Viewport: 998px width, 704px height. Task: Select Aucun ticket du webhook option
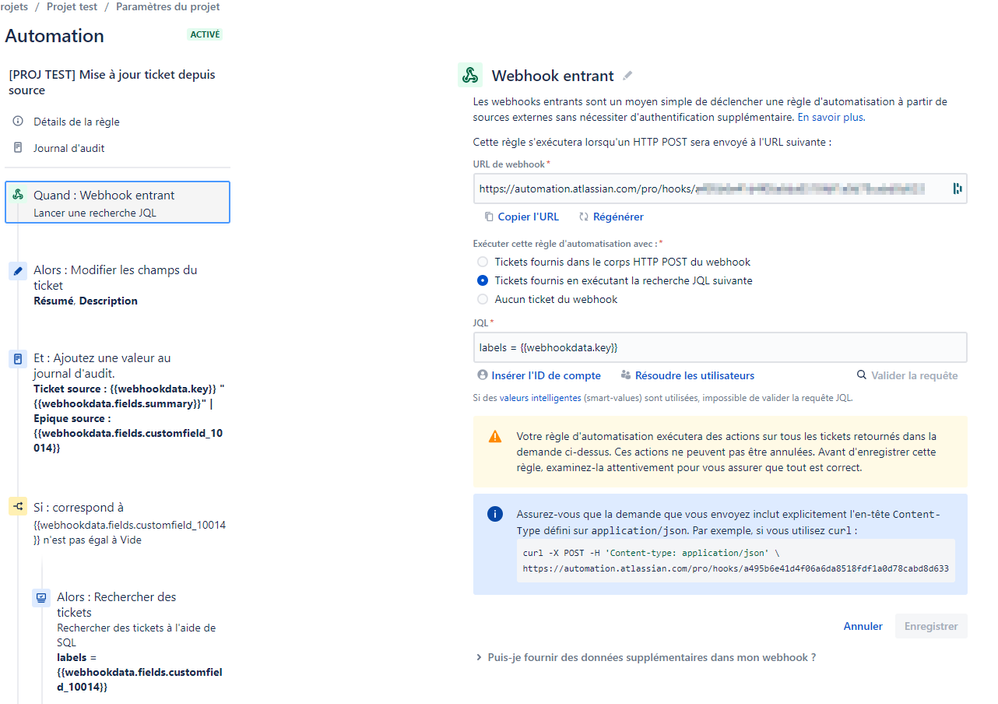pyautogui.click(x=482, y=299)
